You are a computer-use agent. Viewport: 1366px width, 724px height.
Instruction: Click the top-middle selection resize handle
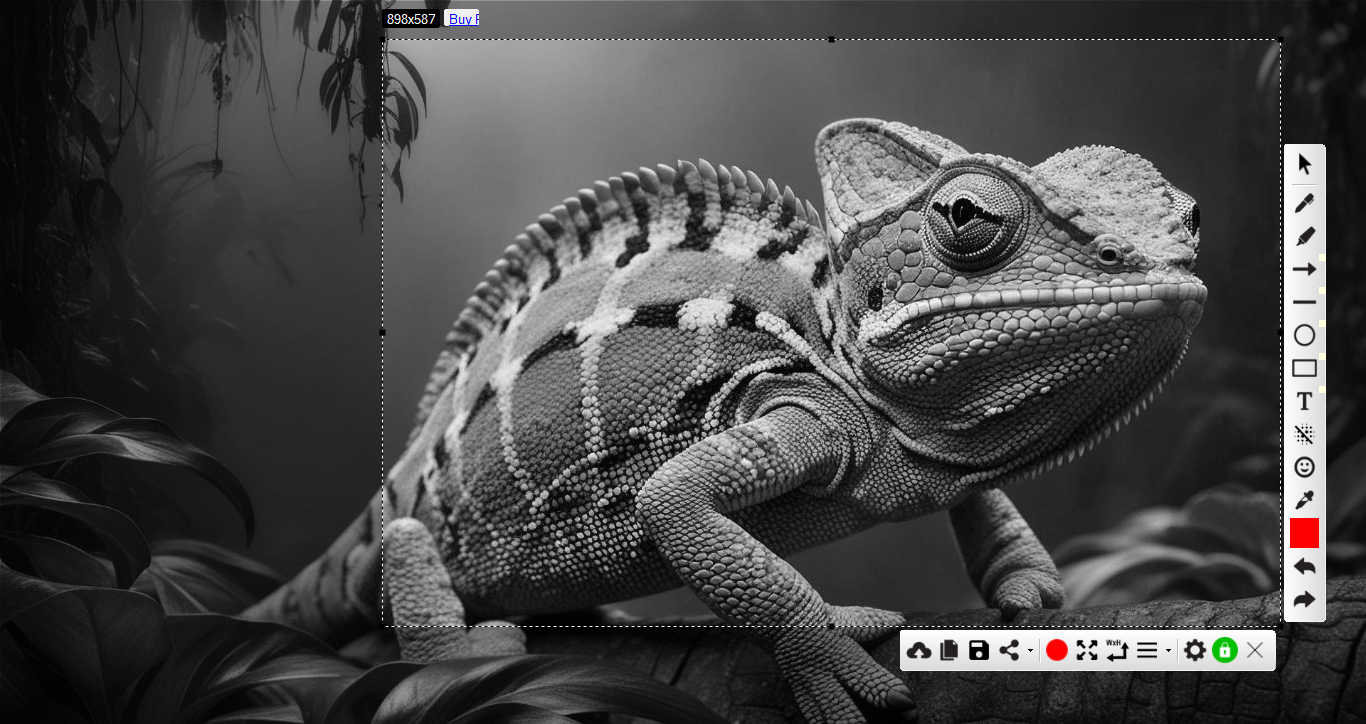832,40
